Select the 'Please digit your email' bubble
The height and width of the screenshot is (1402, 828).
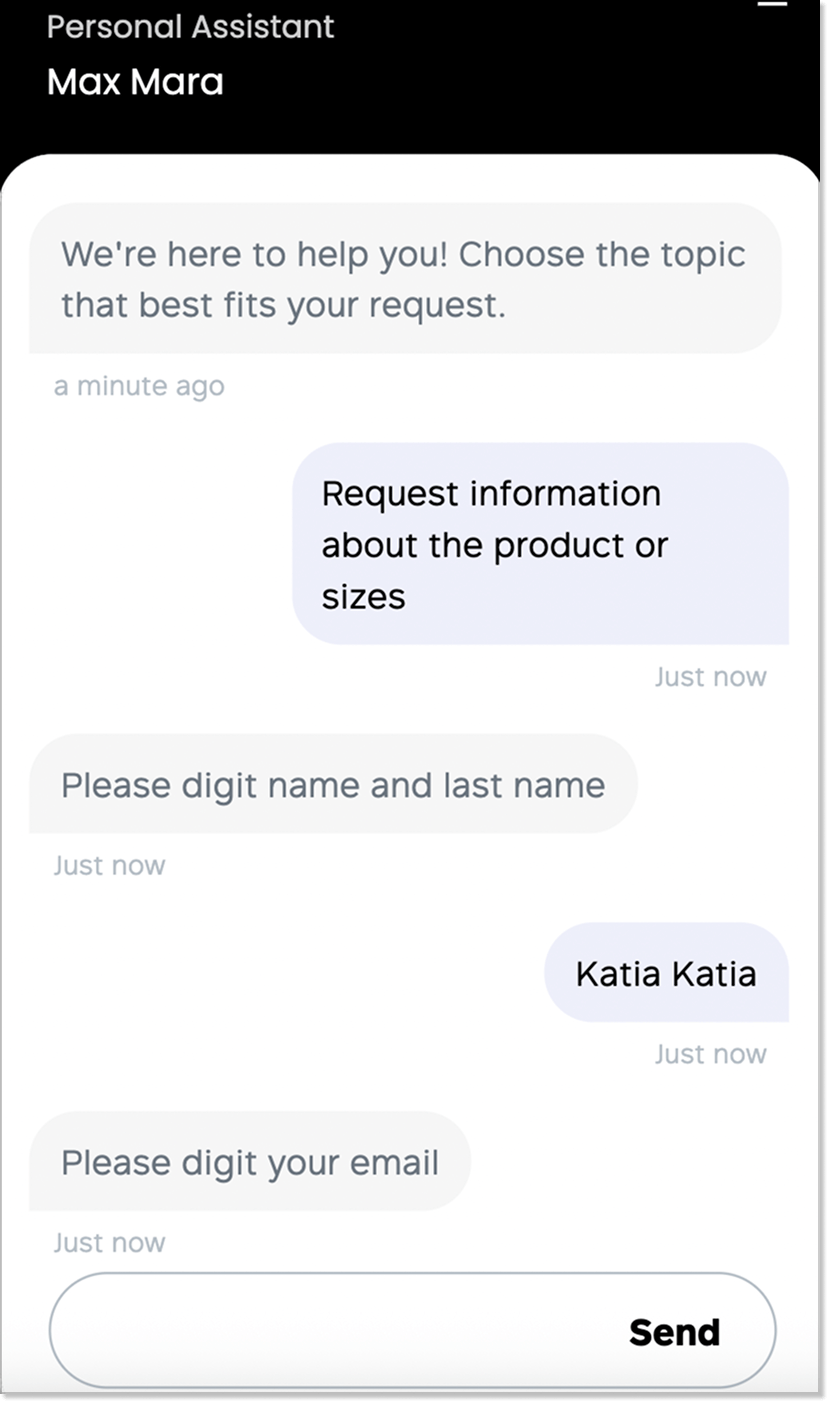point(249,1162)
